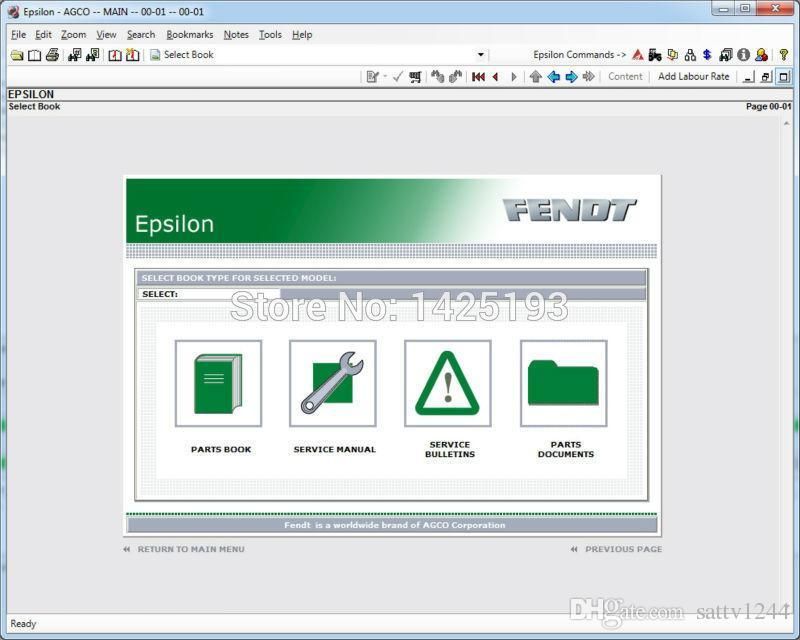
Task: Click the PARTS DOCUMENTS caption text
Action: [x=565, y=450]
